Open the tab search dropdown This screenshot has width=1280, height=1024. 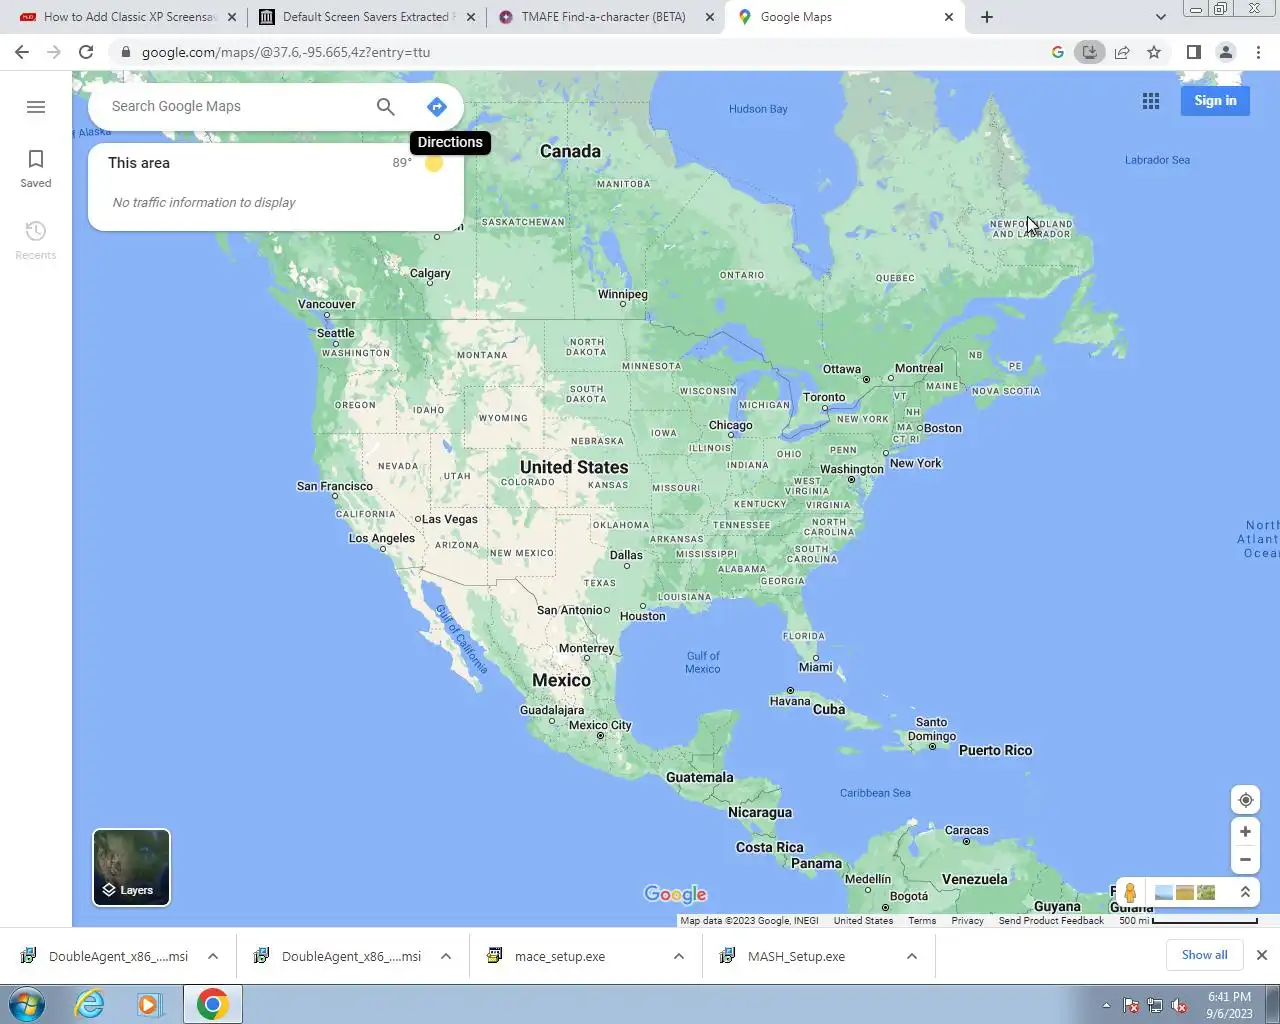tap(1160, 17)
